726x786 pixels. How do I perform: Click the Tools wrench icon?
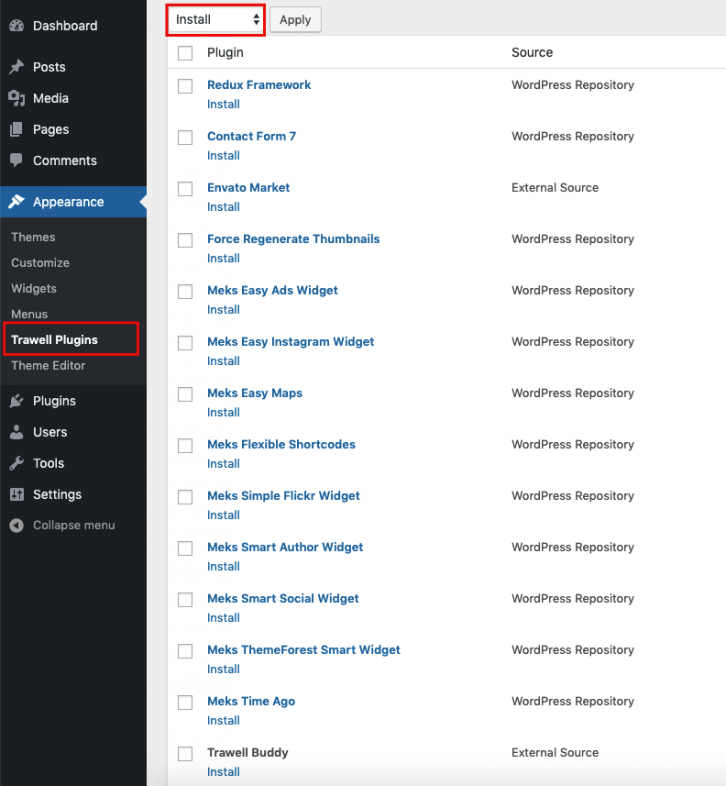pyautogui.click(x=16, y=463)
